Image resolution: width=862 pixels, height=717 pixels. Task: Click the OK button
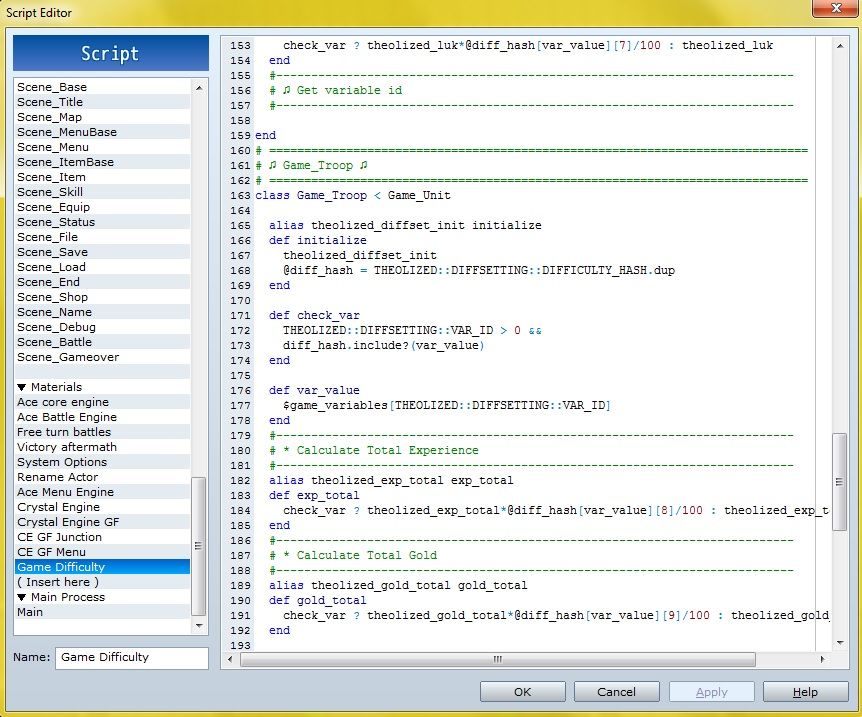522,691
